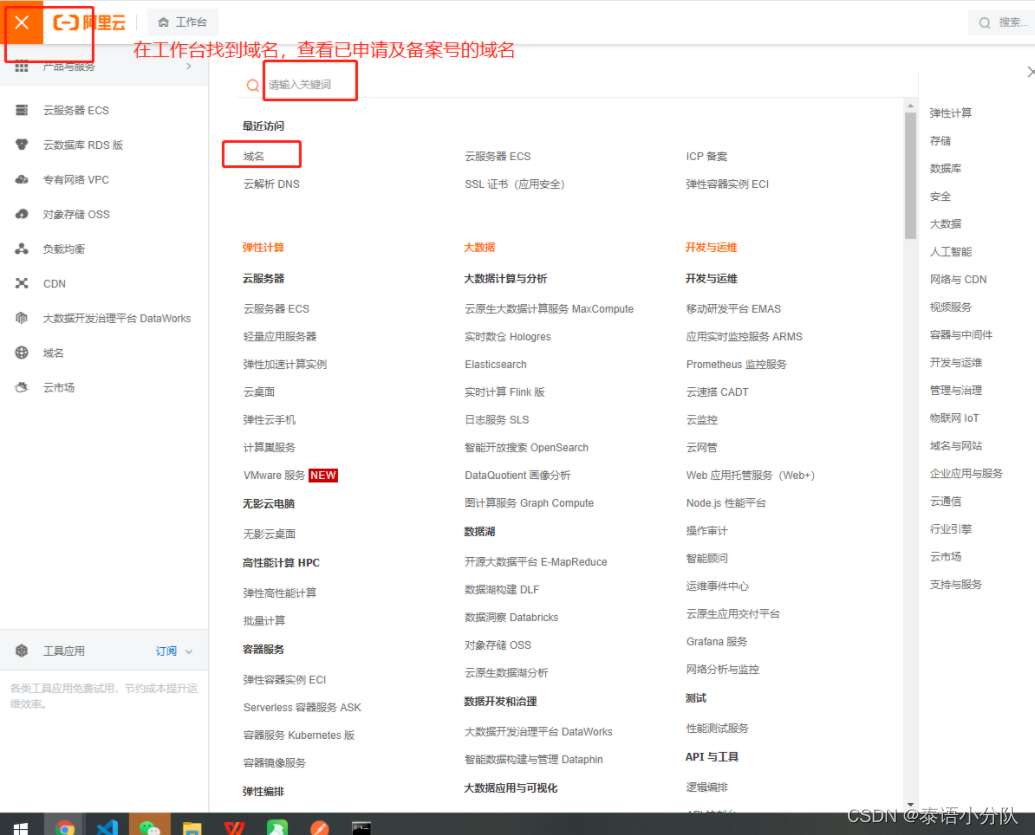Image resolution: width=1035 pixels, height=835 pixels.
Task: Expand 产品与服务 with its arrow
Action: pyautogui.click(x=189, y=67)
